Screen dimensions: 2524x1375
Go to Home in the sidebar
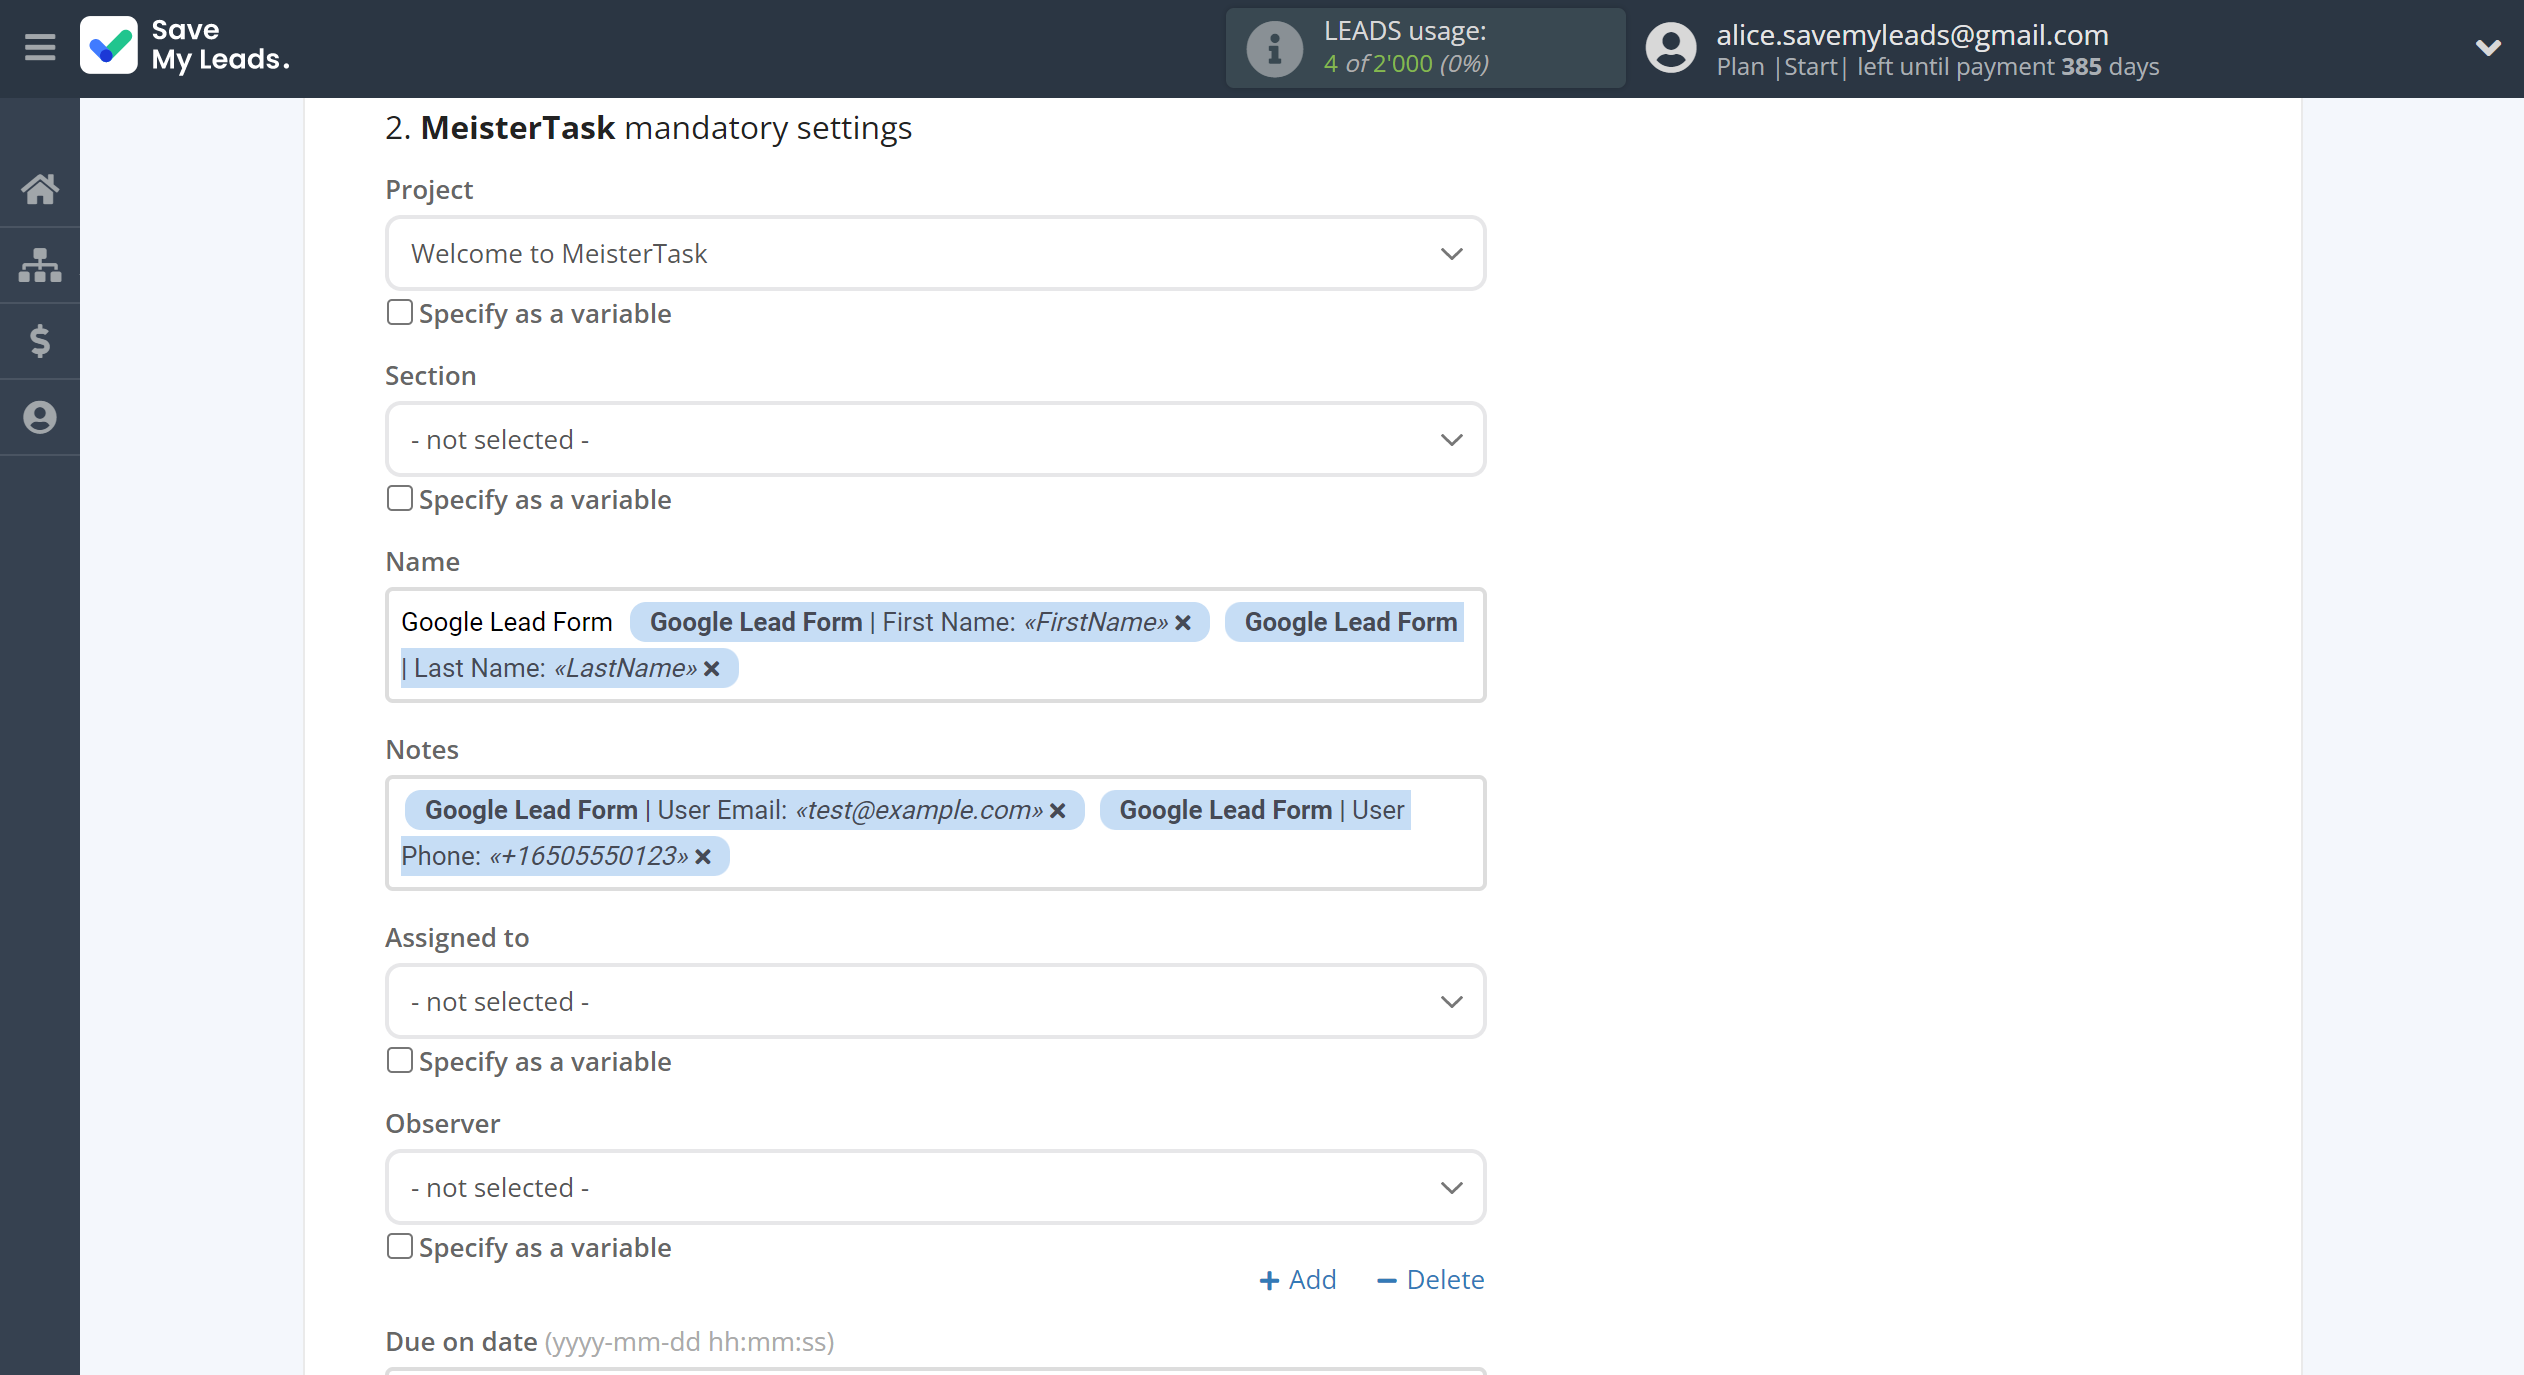pos(40,189)
